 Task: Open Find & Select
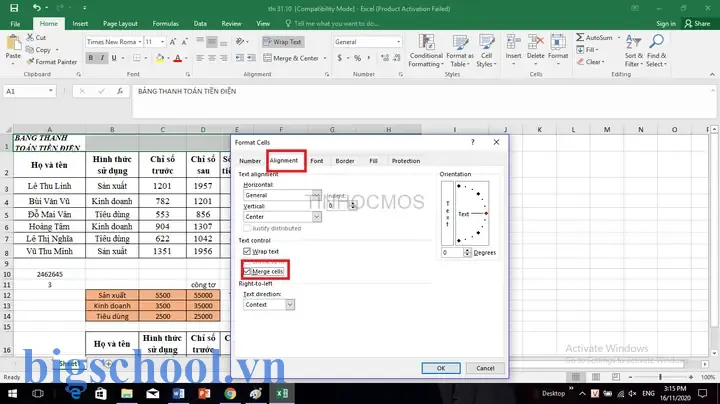point(656,51)
